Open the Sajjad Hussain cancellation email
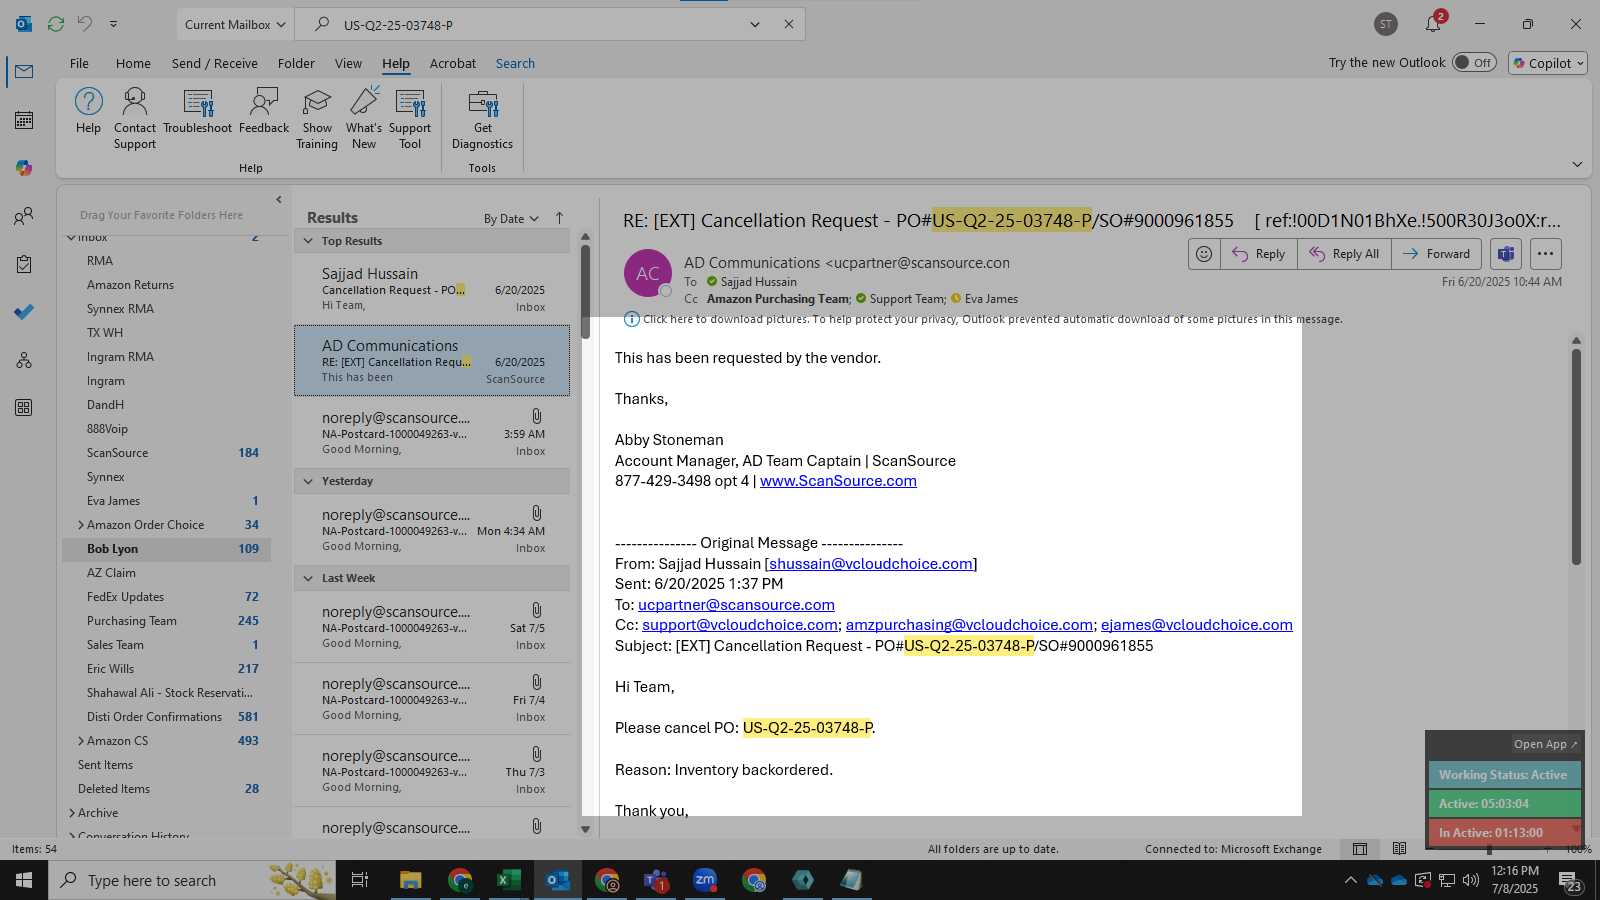 point(432,289)
